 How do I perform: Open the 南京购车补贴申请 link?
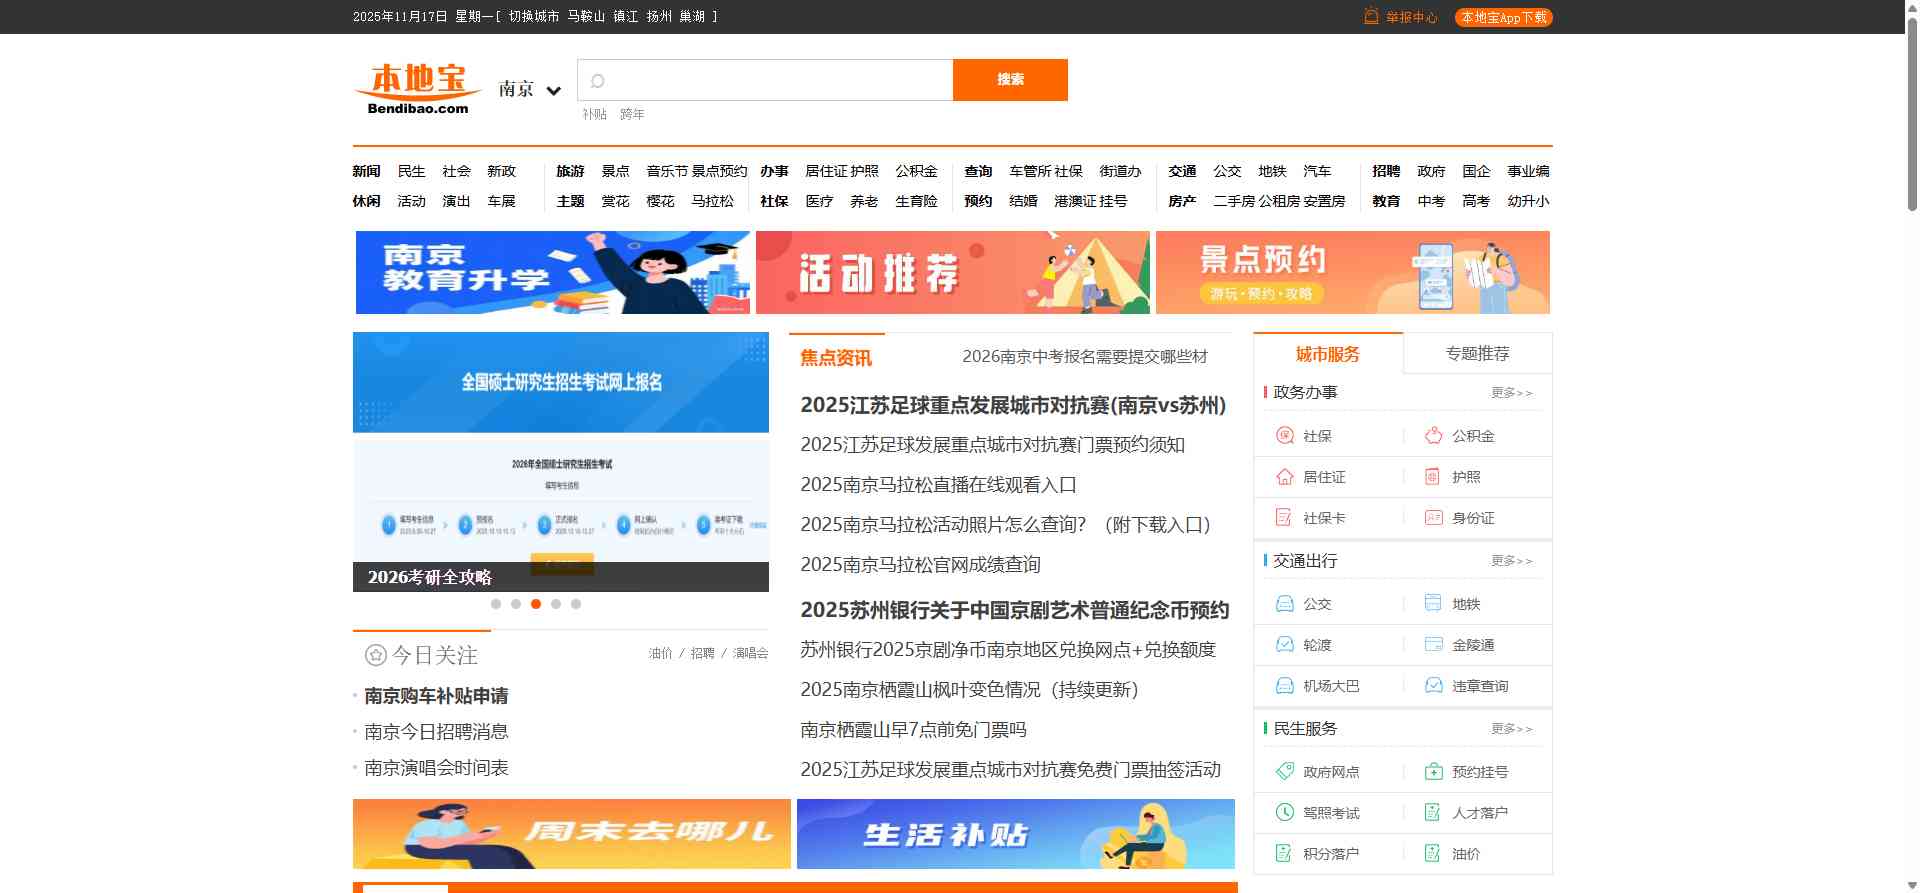(x=436, y=696)
